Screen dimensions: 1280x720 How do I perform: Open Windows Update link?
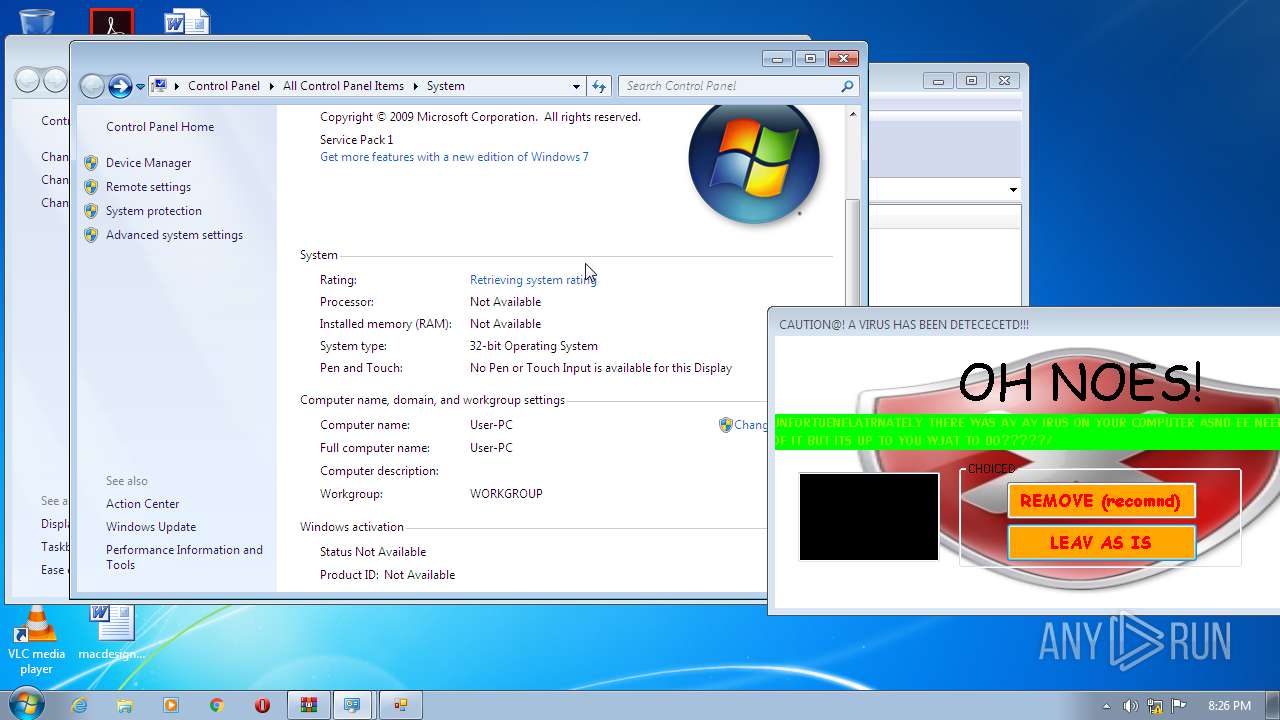click(151, 527)
